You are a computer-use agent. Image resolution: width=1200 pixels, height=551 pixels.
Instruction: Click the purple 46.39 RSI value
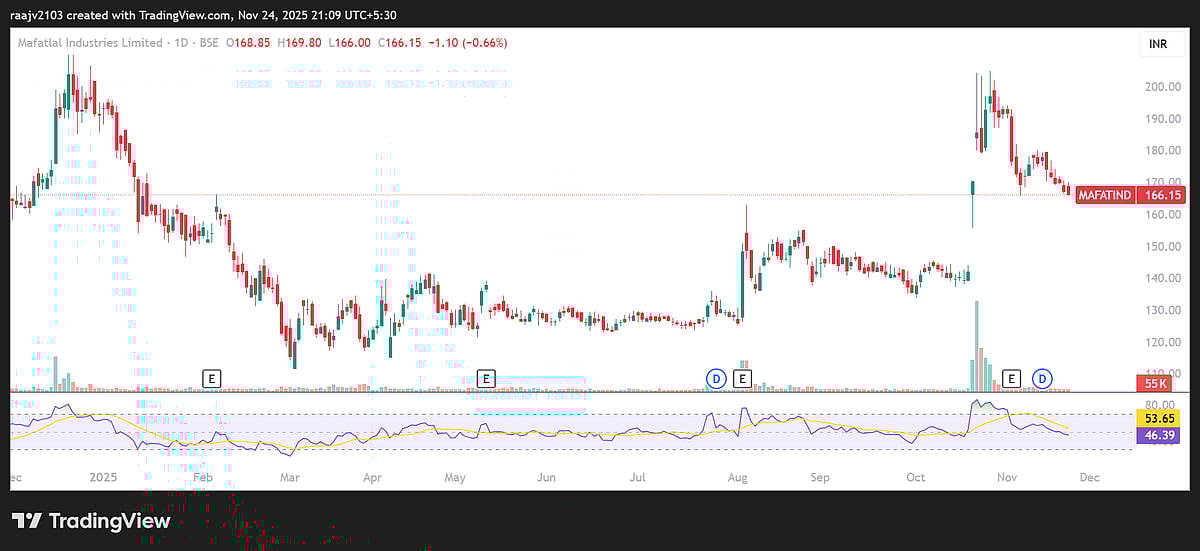[x=1159, y=436]
